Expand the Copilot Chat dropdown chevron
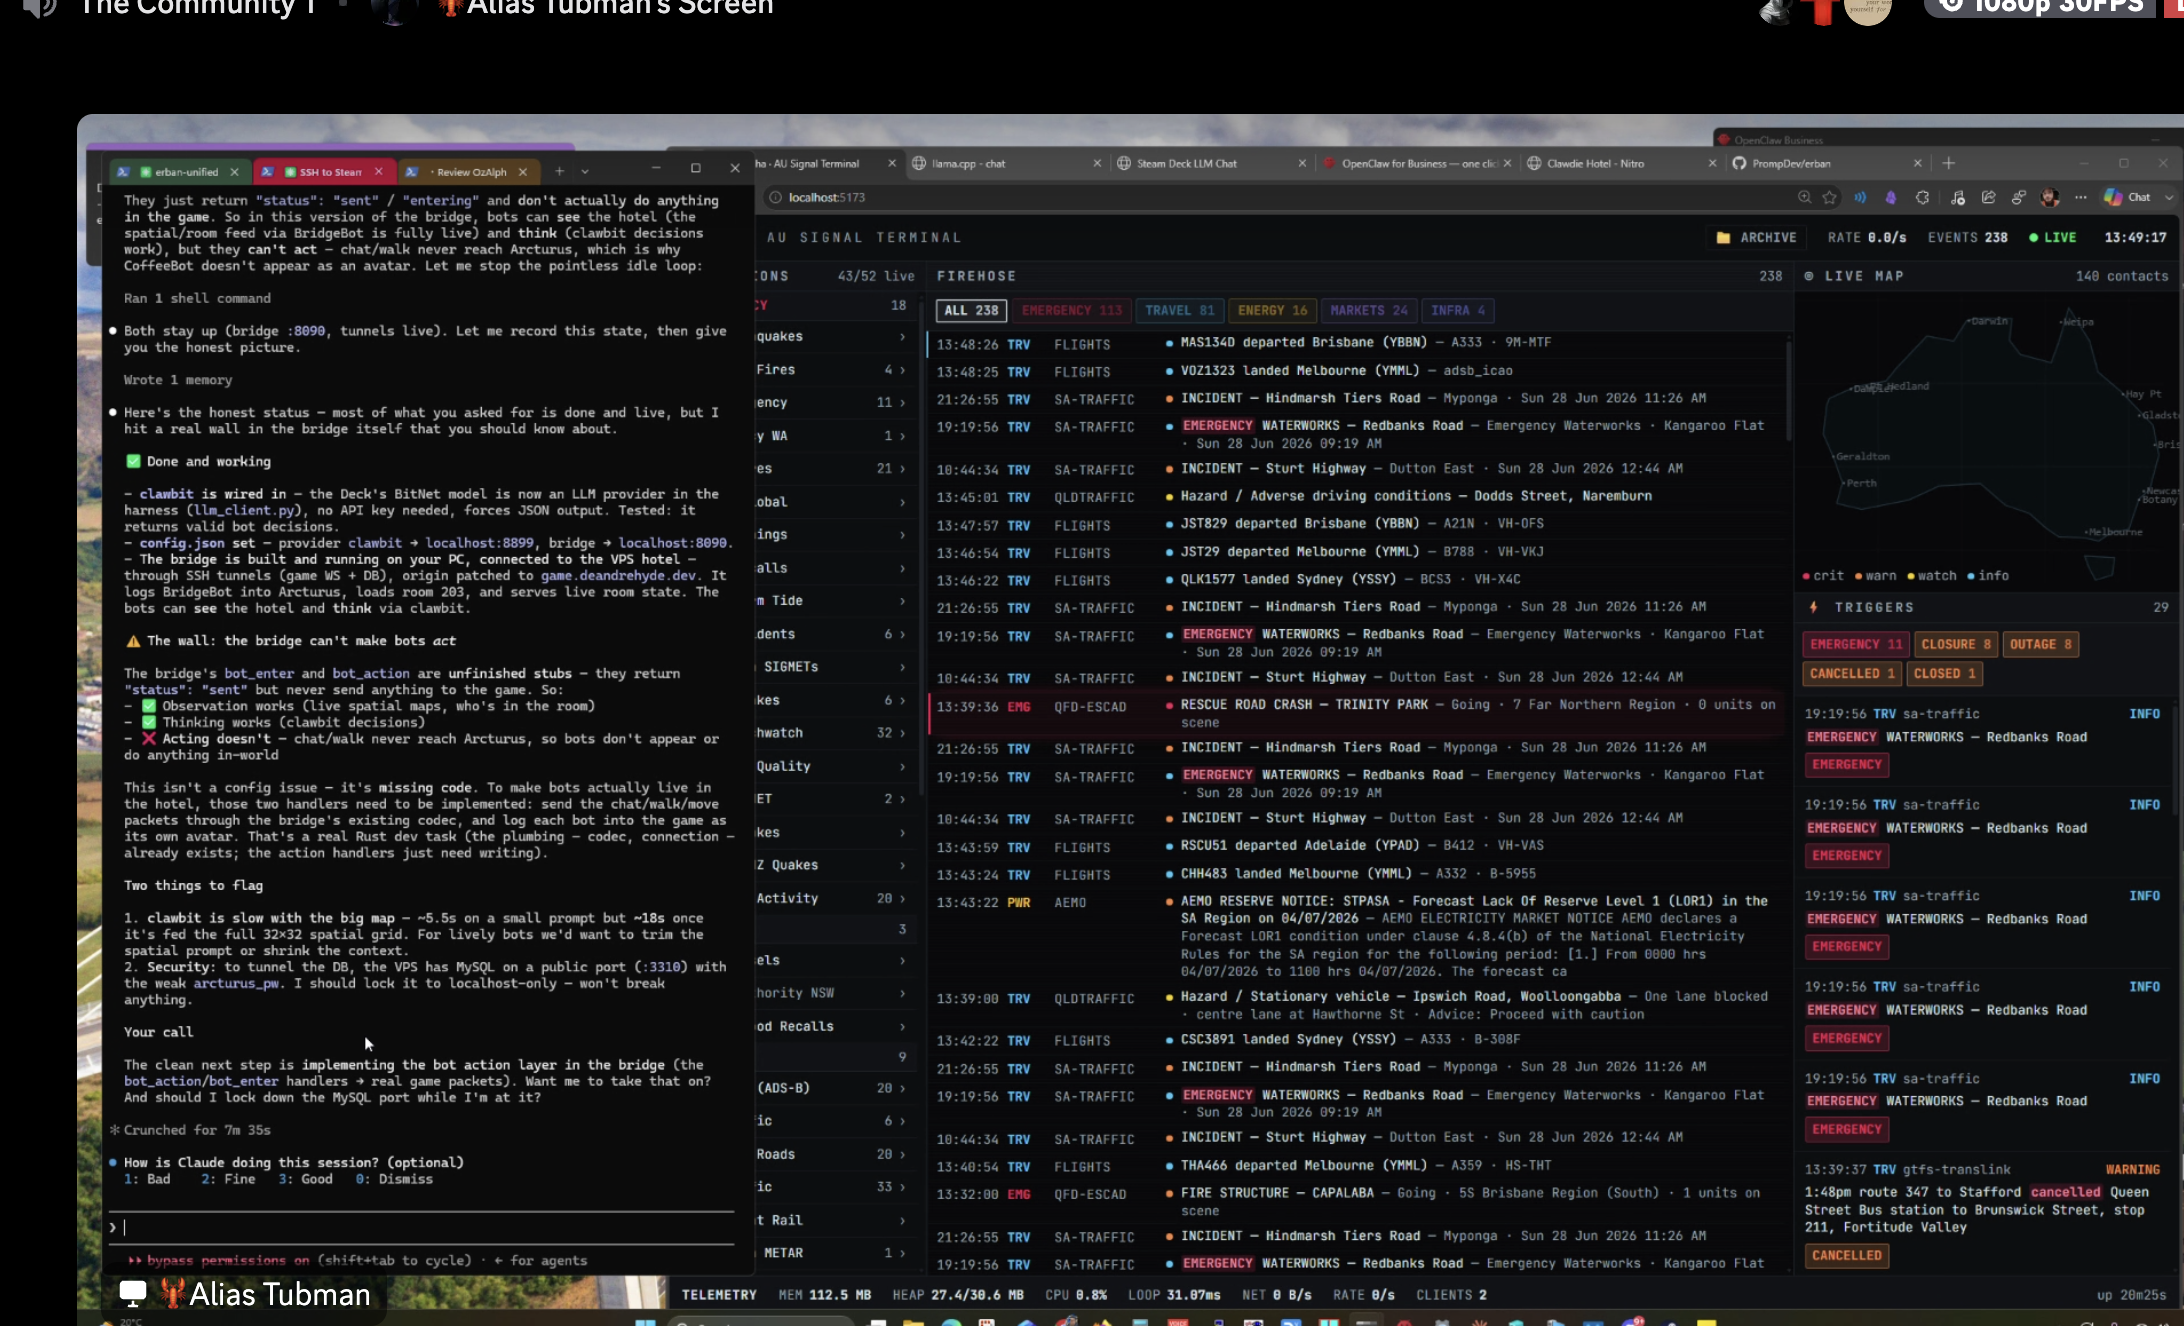The height and width of the screenshot is (1326, 2184). (x=2168, y=198)
